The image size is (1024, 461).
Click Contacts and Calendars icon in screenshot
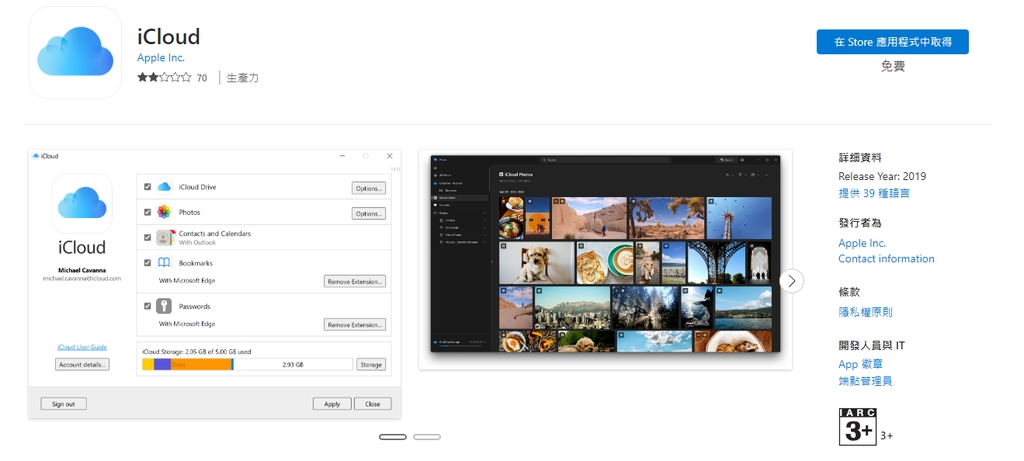(165, 238)
